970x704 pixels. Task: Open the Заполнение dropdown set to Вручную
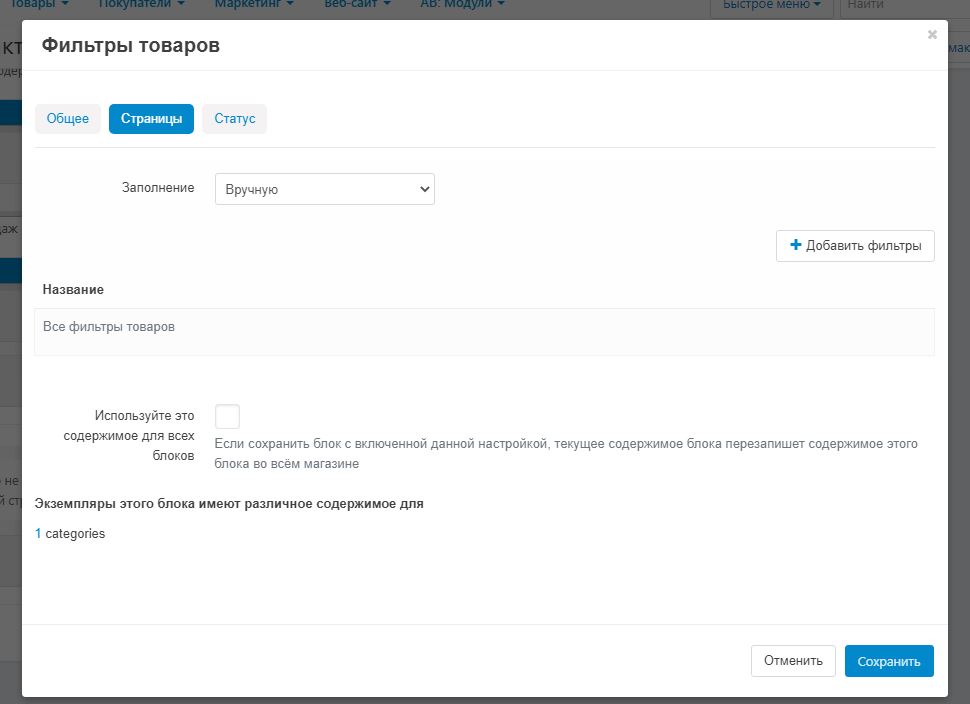[x=325, y=189]
